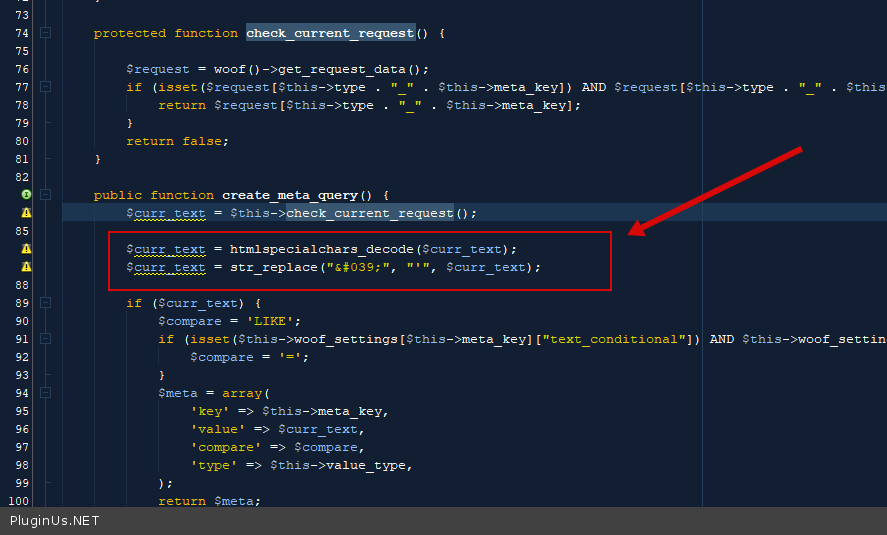Click the return false statement on line 80
The height and width of the screenshot is (535, 887).
pyautogui.click(x=177, y=141)
